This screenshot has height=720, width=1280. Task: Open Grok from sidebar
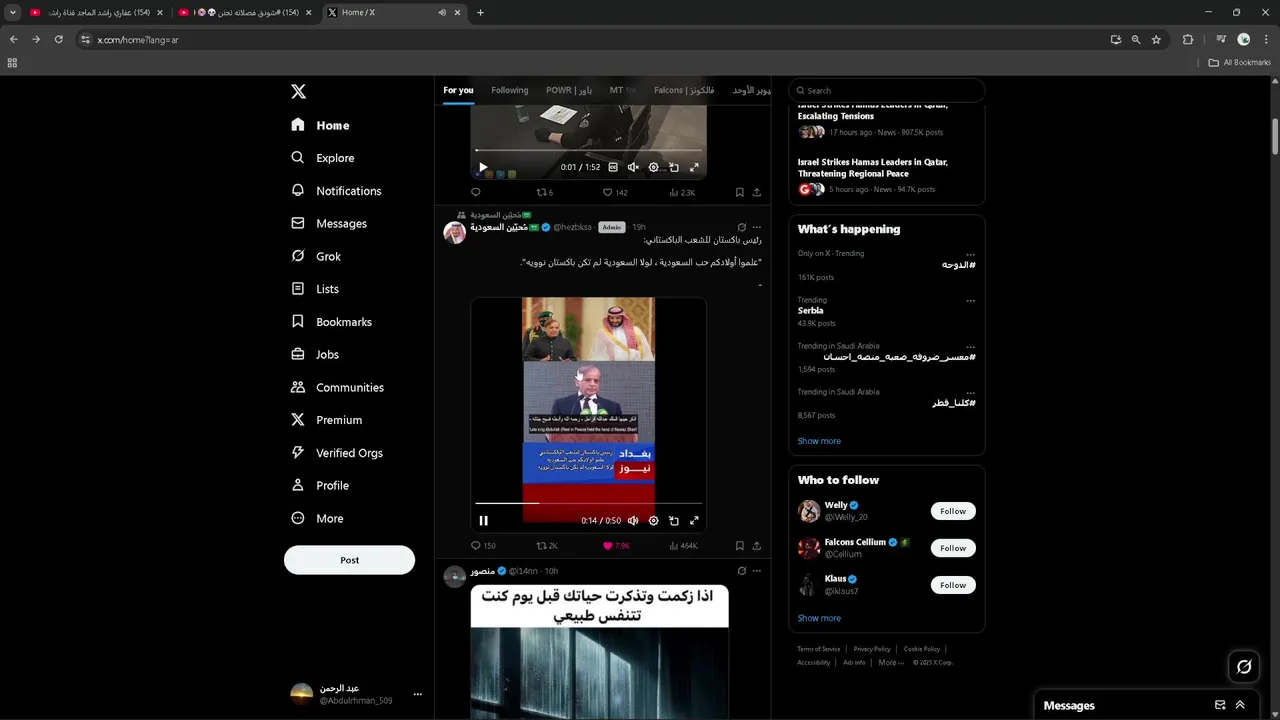(x=316, y=256)
